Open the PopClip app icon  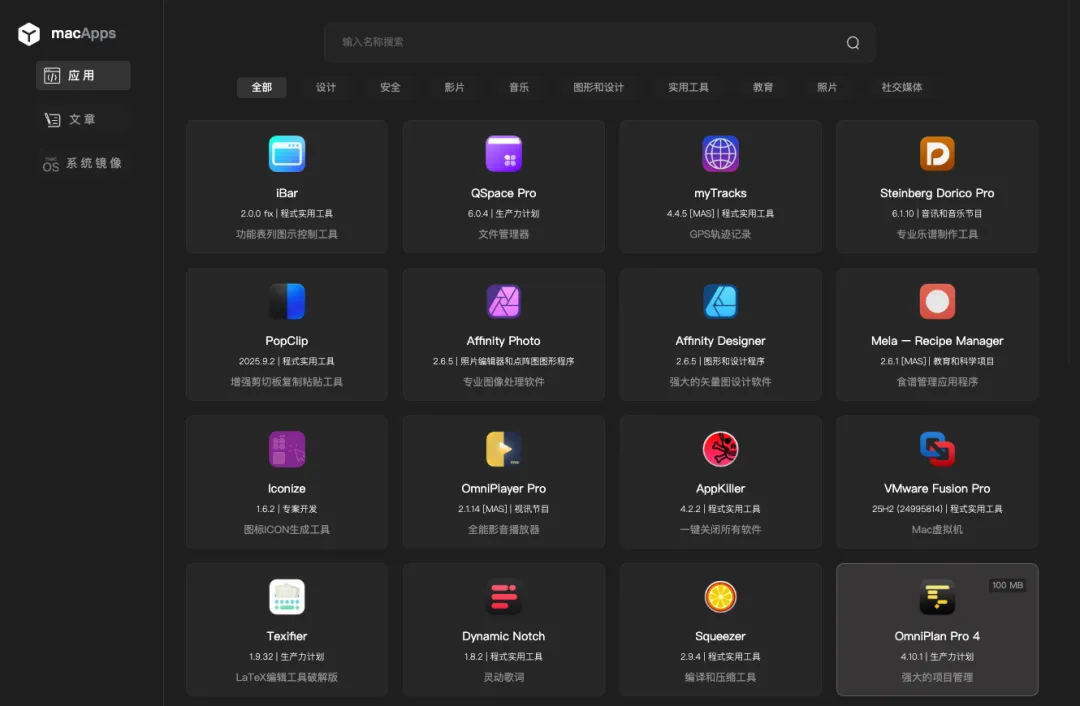[x=287, y=301]
